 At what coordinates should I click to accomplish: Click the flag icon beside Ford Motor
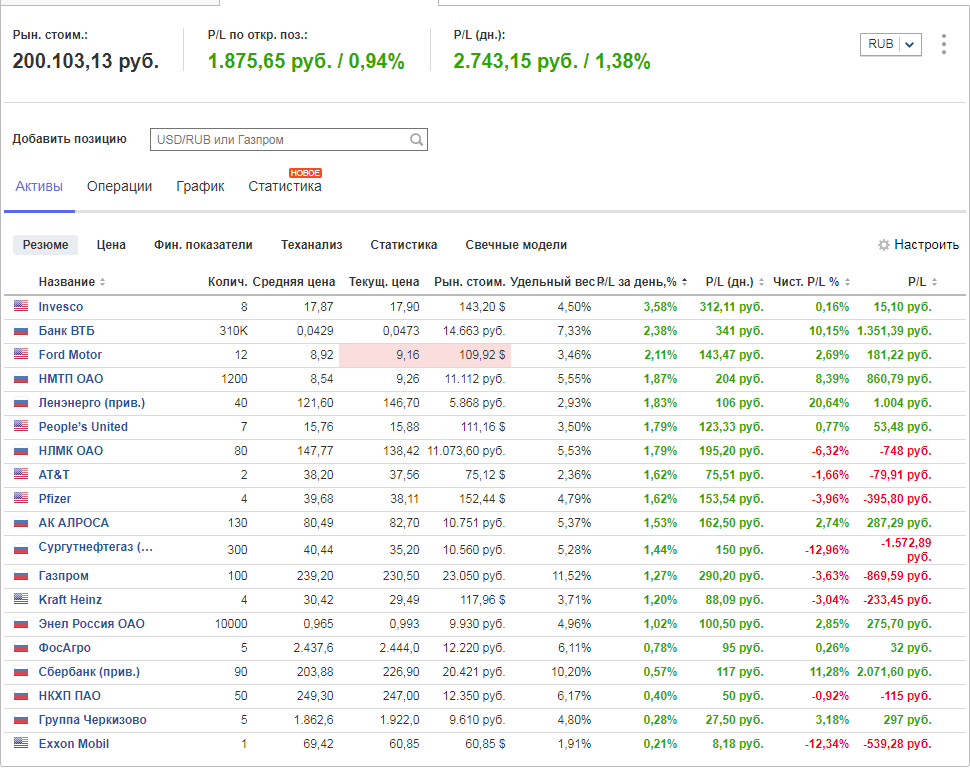21,354
